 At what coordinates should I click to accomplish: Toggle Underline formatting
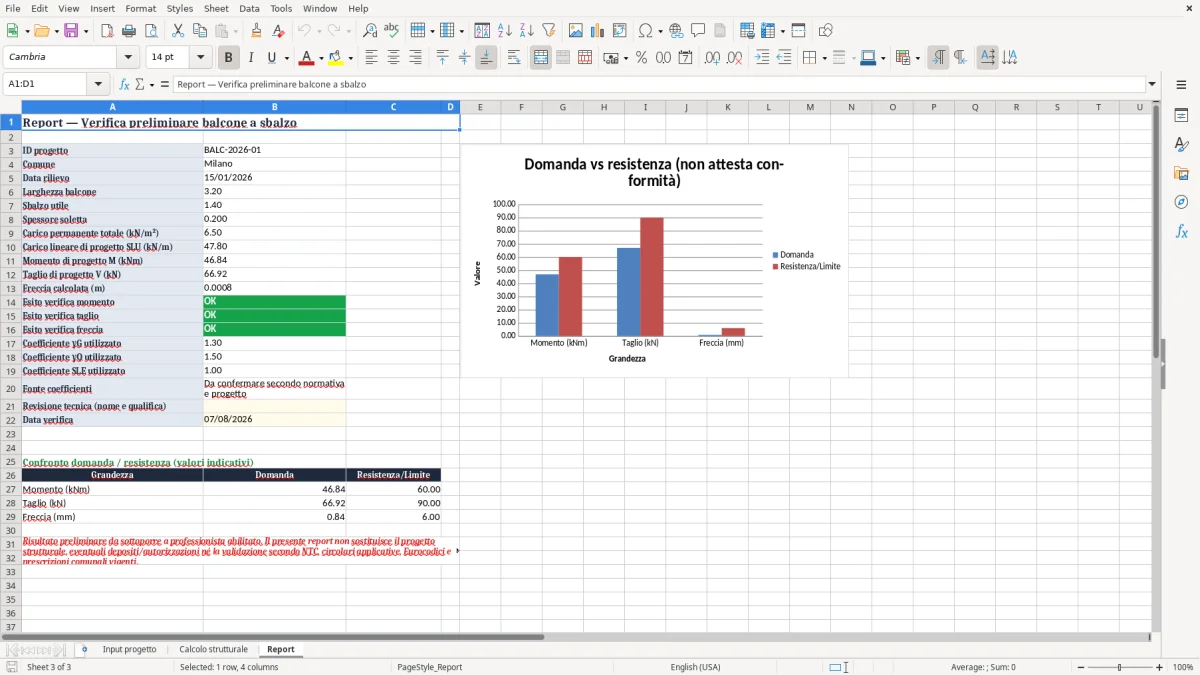(271, 58)
